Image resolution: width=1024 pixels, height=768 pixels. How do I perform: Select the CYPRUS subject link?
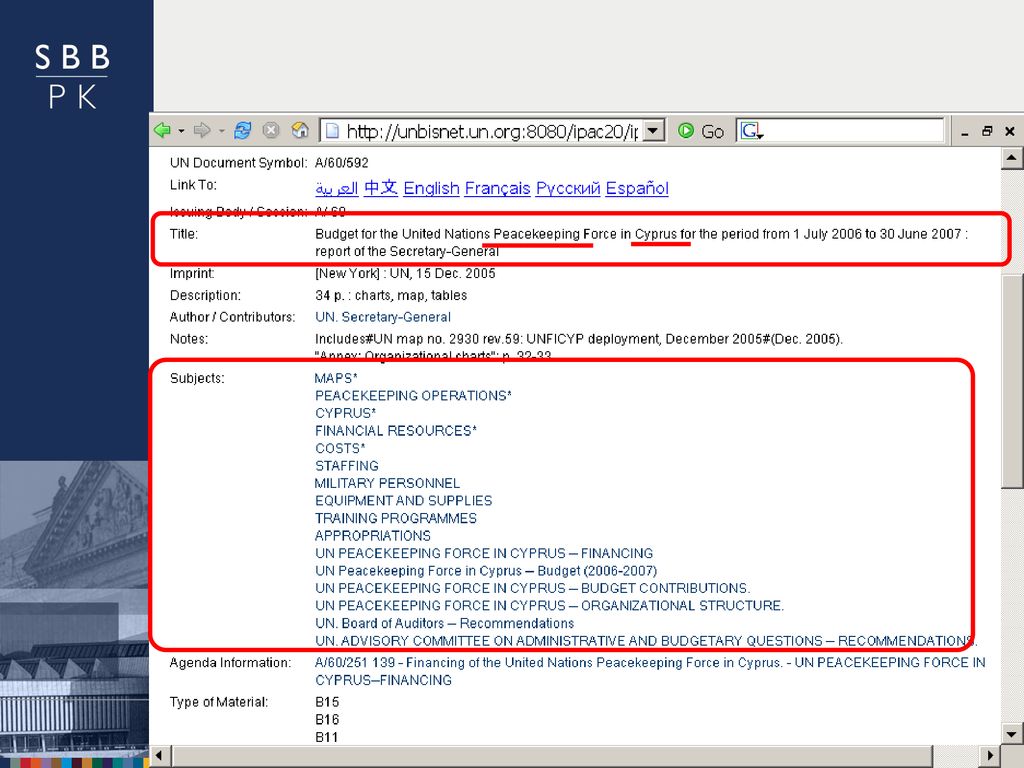pyautogui.click(x=345, y=413)
